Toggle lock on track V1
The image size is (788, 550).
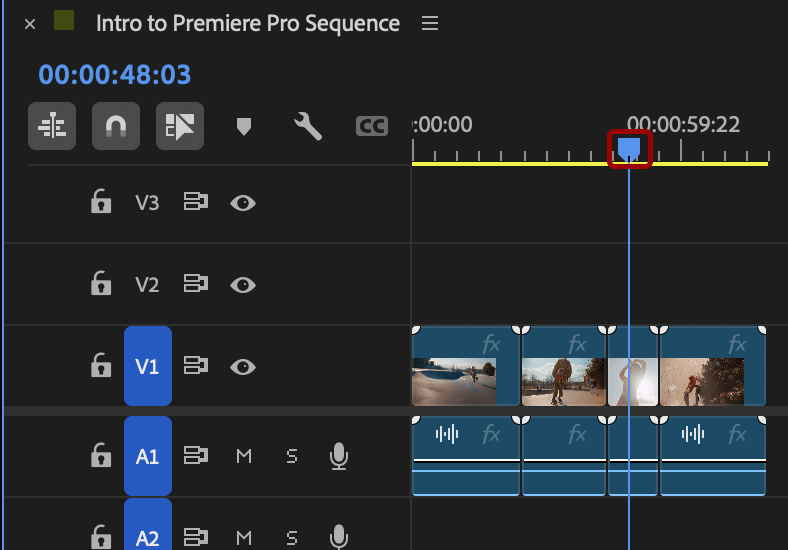101,365
